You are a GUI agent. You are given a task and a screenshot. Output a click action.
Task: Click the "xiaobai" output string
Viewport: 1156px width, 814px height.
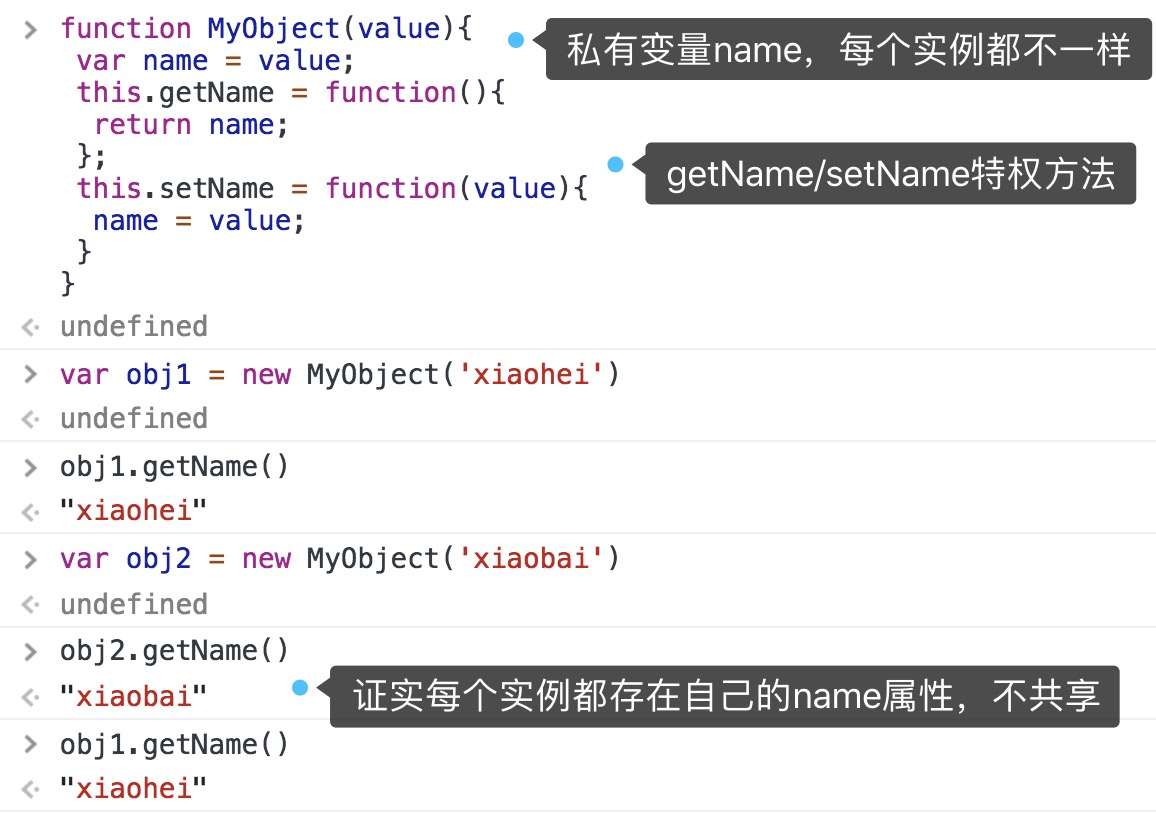[x=133, y=696]
